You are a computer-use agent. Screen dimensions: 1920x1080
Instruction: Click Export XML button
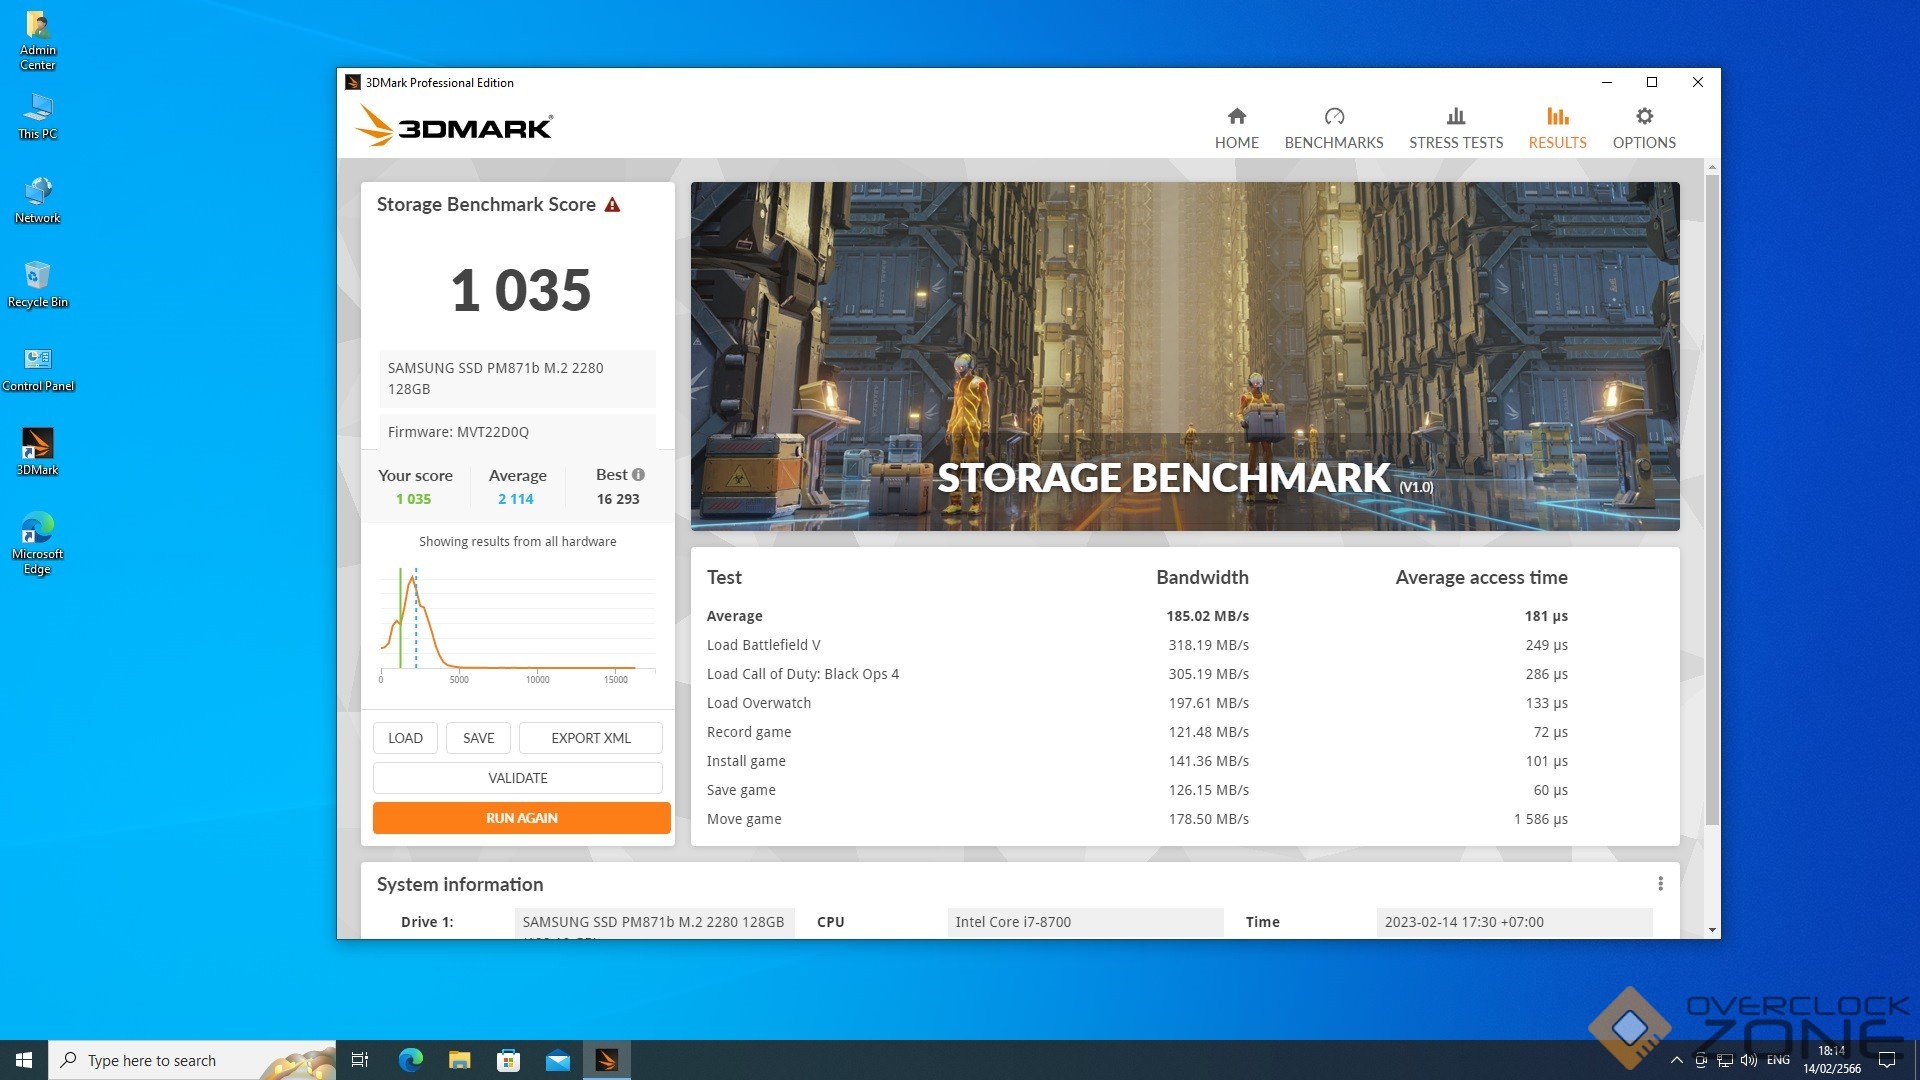pos(590,738)
